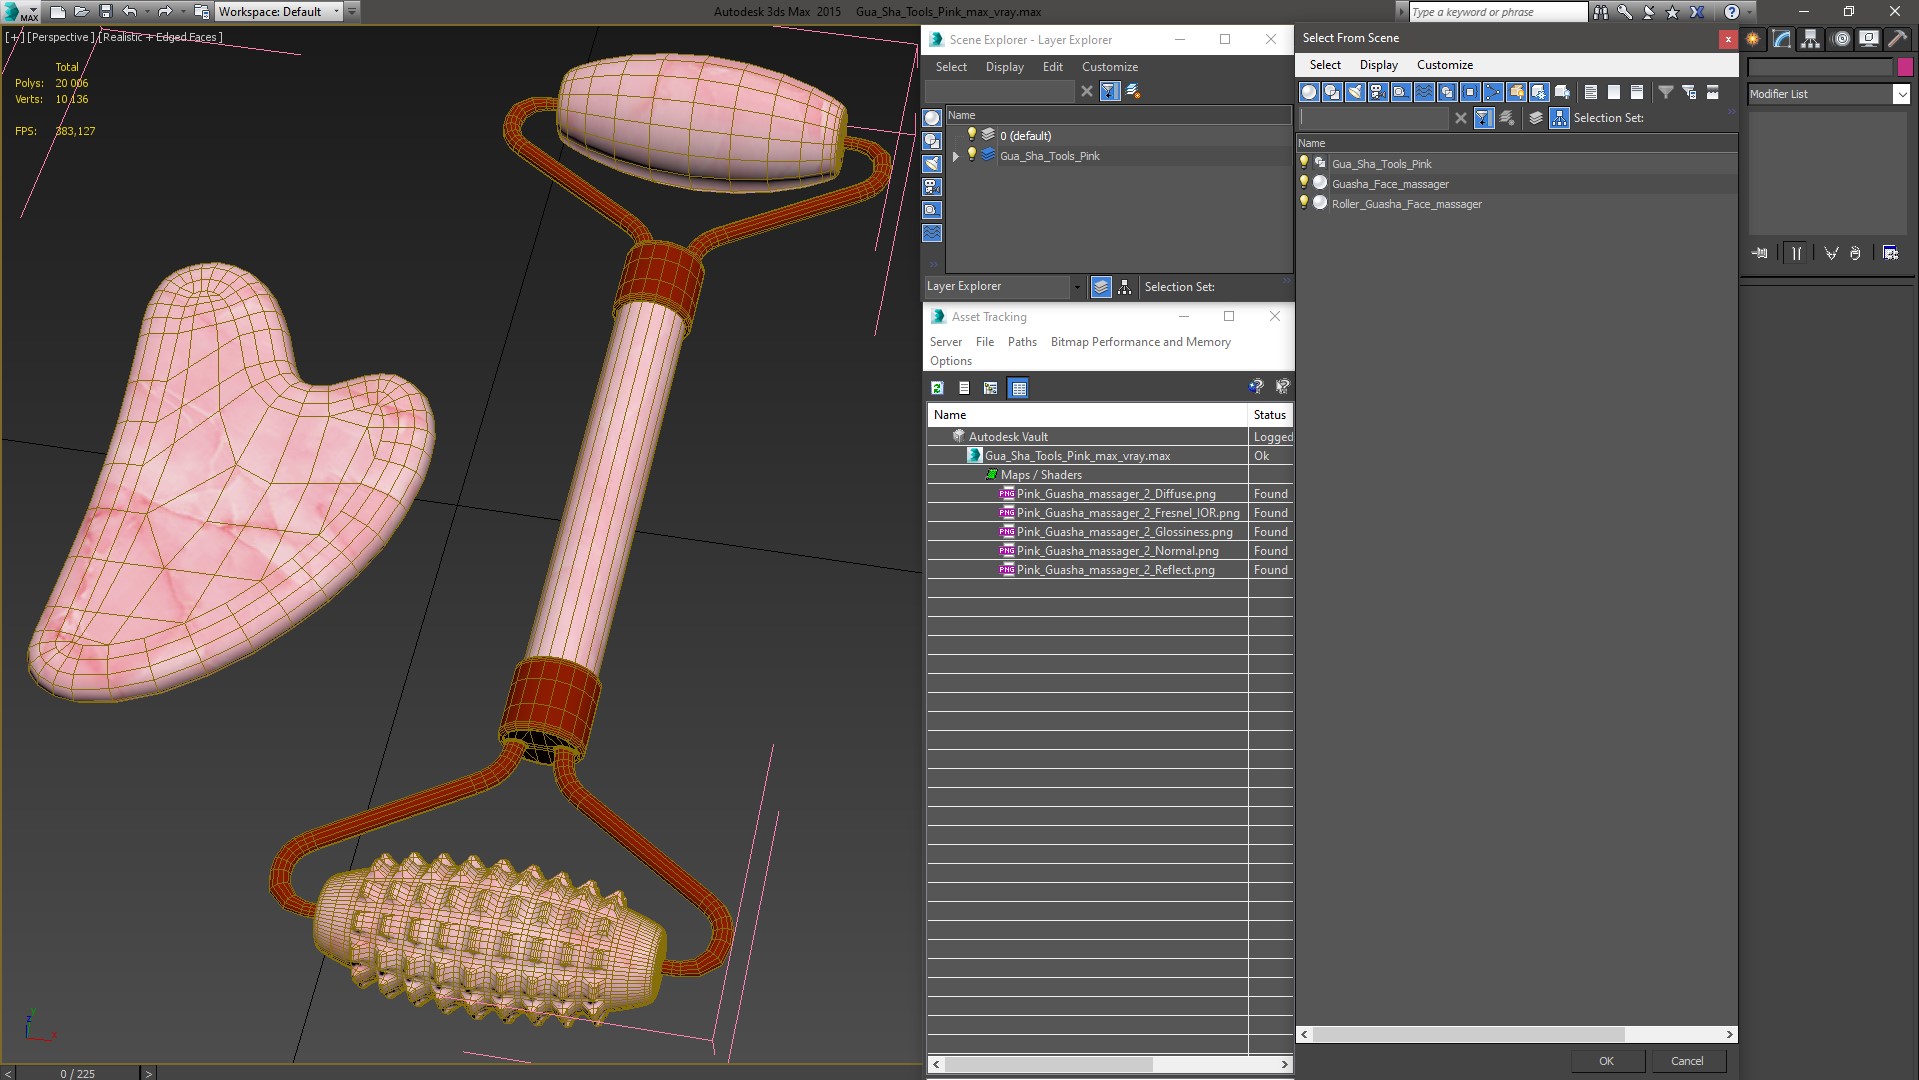1919x1080 pixels.
Task: Click the Table View icon in Asset Tracking
Action: pyautogui.click(x=1018, y=388)
